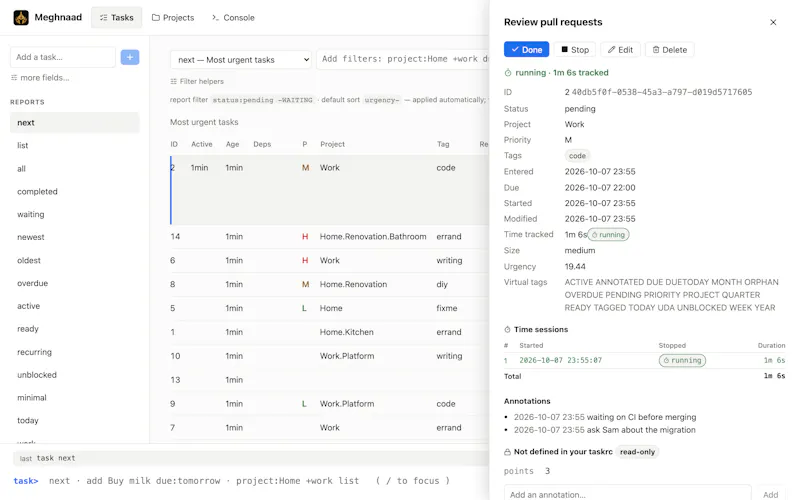Select task 5 Home fixme row

tap(330, 308)
